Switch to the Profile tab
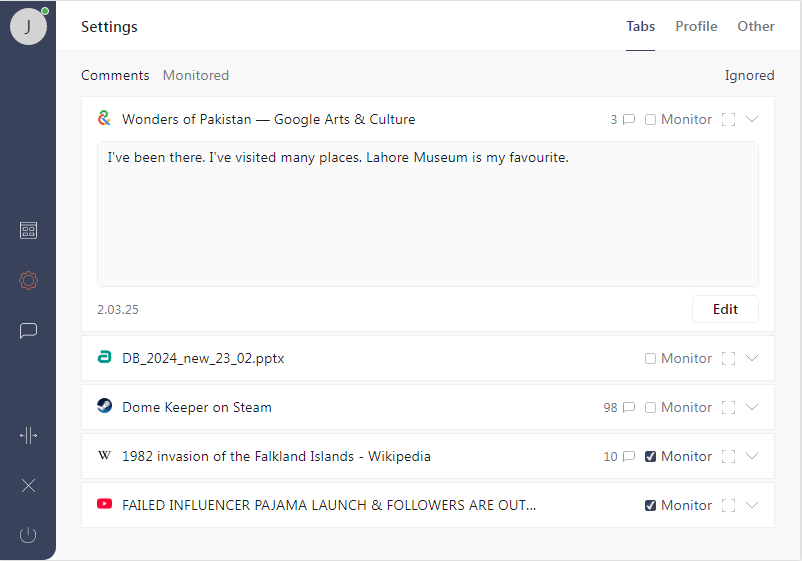 tap(696, 27)
